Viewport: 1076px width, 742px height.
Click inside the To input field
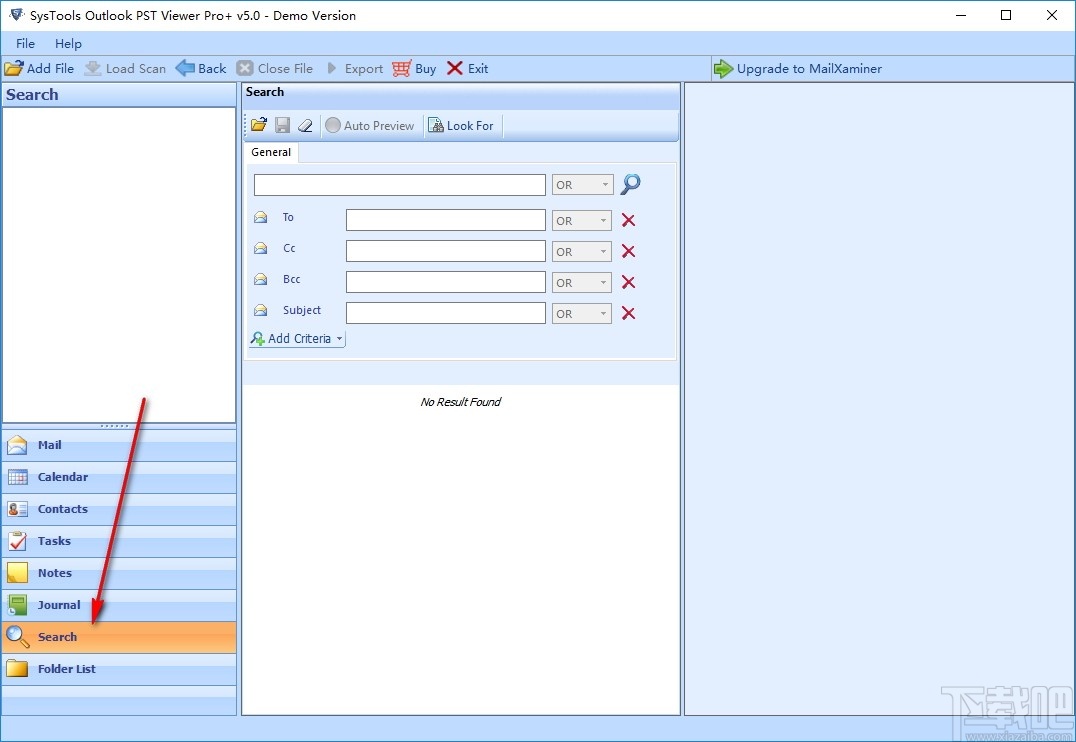445,219
